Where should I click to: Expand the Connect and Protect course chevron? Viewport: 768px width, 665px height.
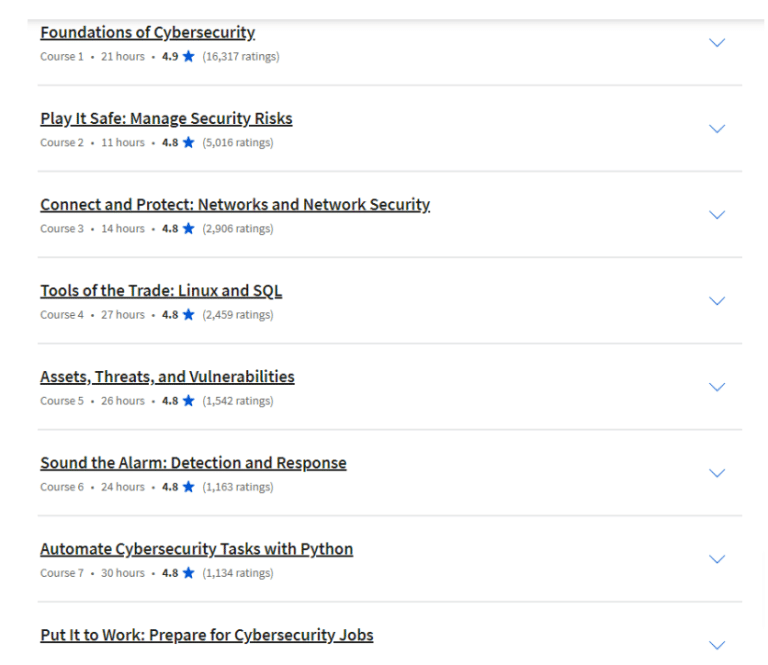pyautogui.click(x=716, y=215)
